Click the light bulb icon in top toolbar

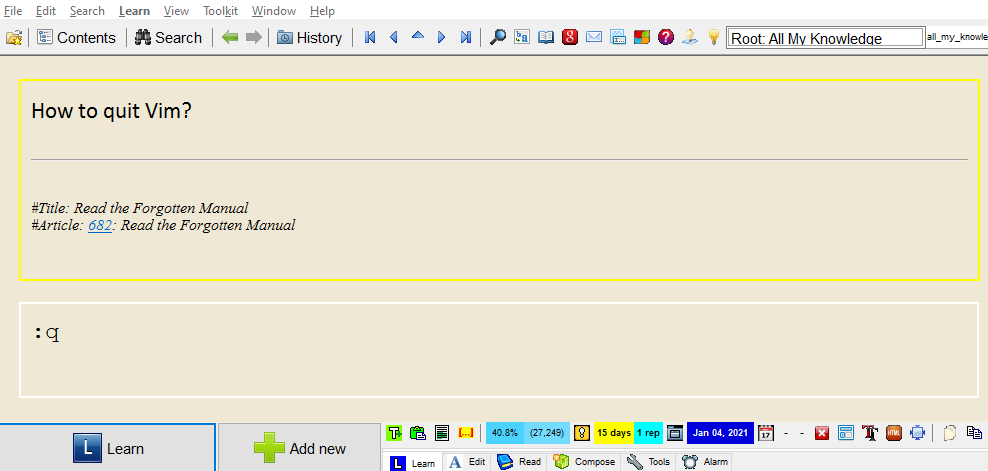click(x=714, y=38)
